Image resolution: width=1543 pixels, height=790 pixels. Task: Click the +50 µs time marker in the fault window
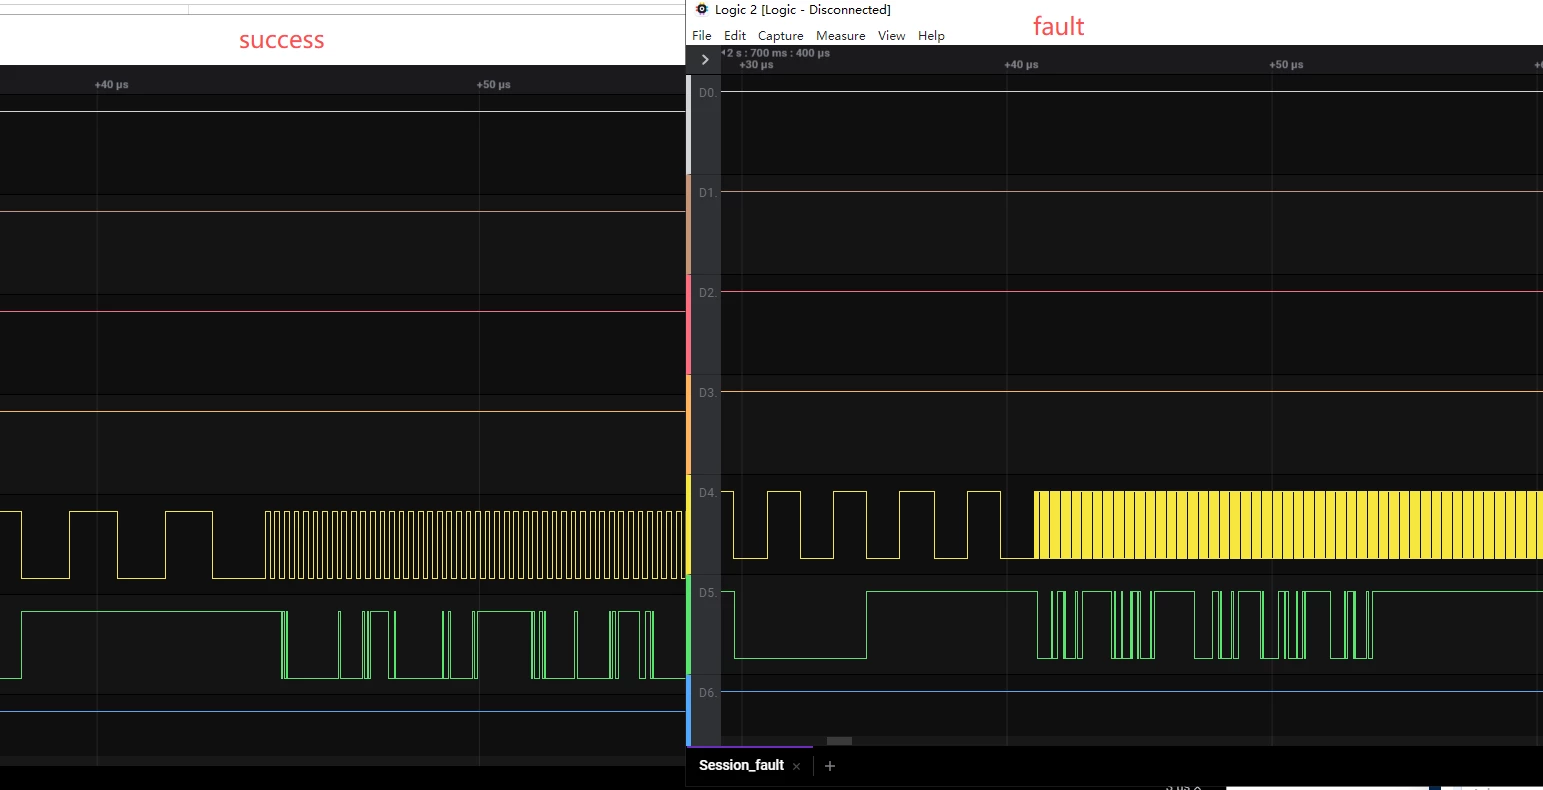pos(1286,65)
